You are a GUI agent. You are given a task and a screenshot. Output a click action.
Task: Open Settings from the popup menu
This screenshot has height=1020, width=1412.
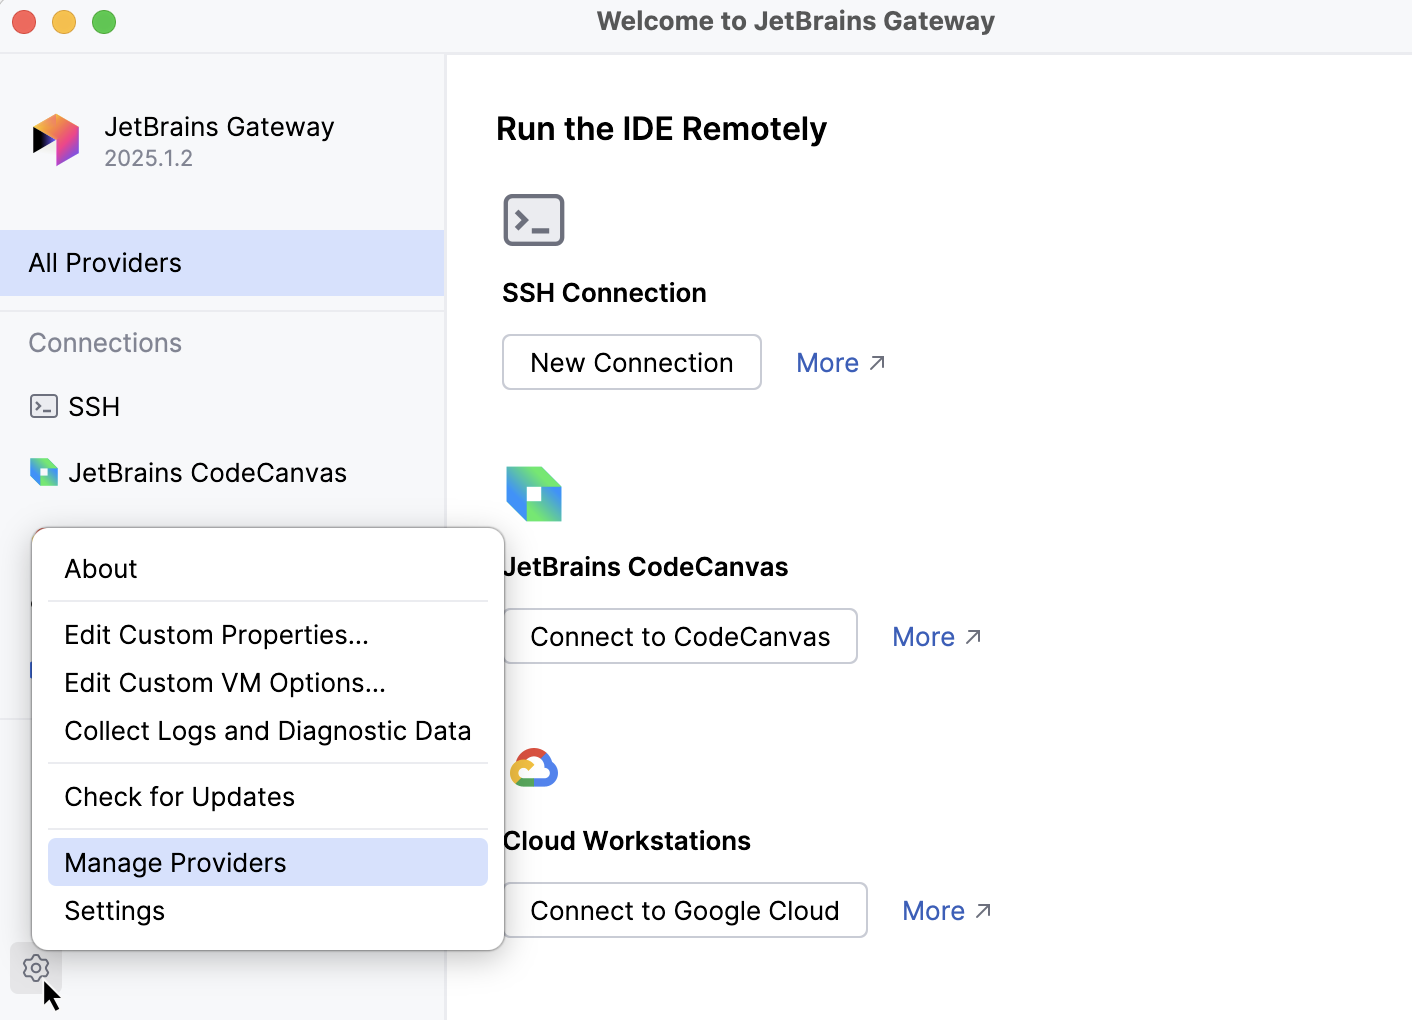pos(268,911)
